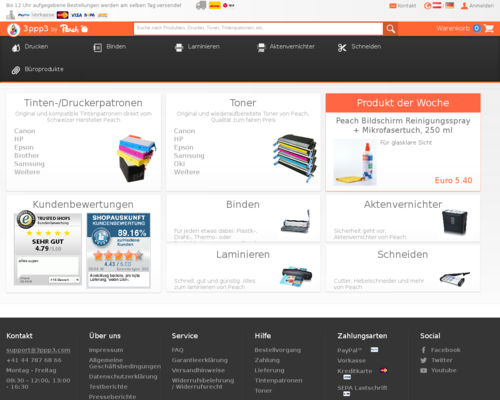This screenshot has height=400, width=500.
Task: Open the Brother ink cartridges link
Action: click(26, 156)
